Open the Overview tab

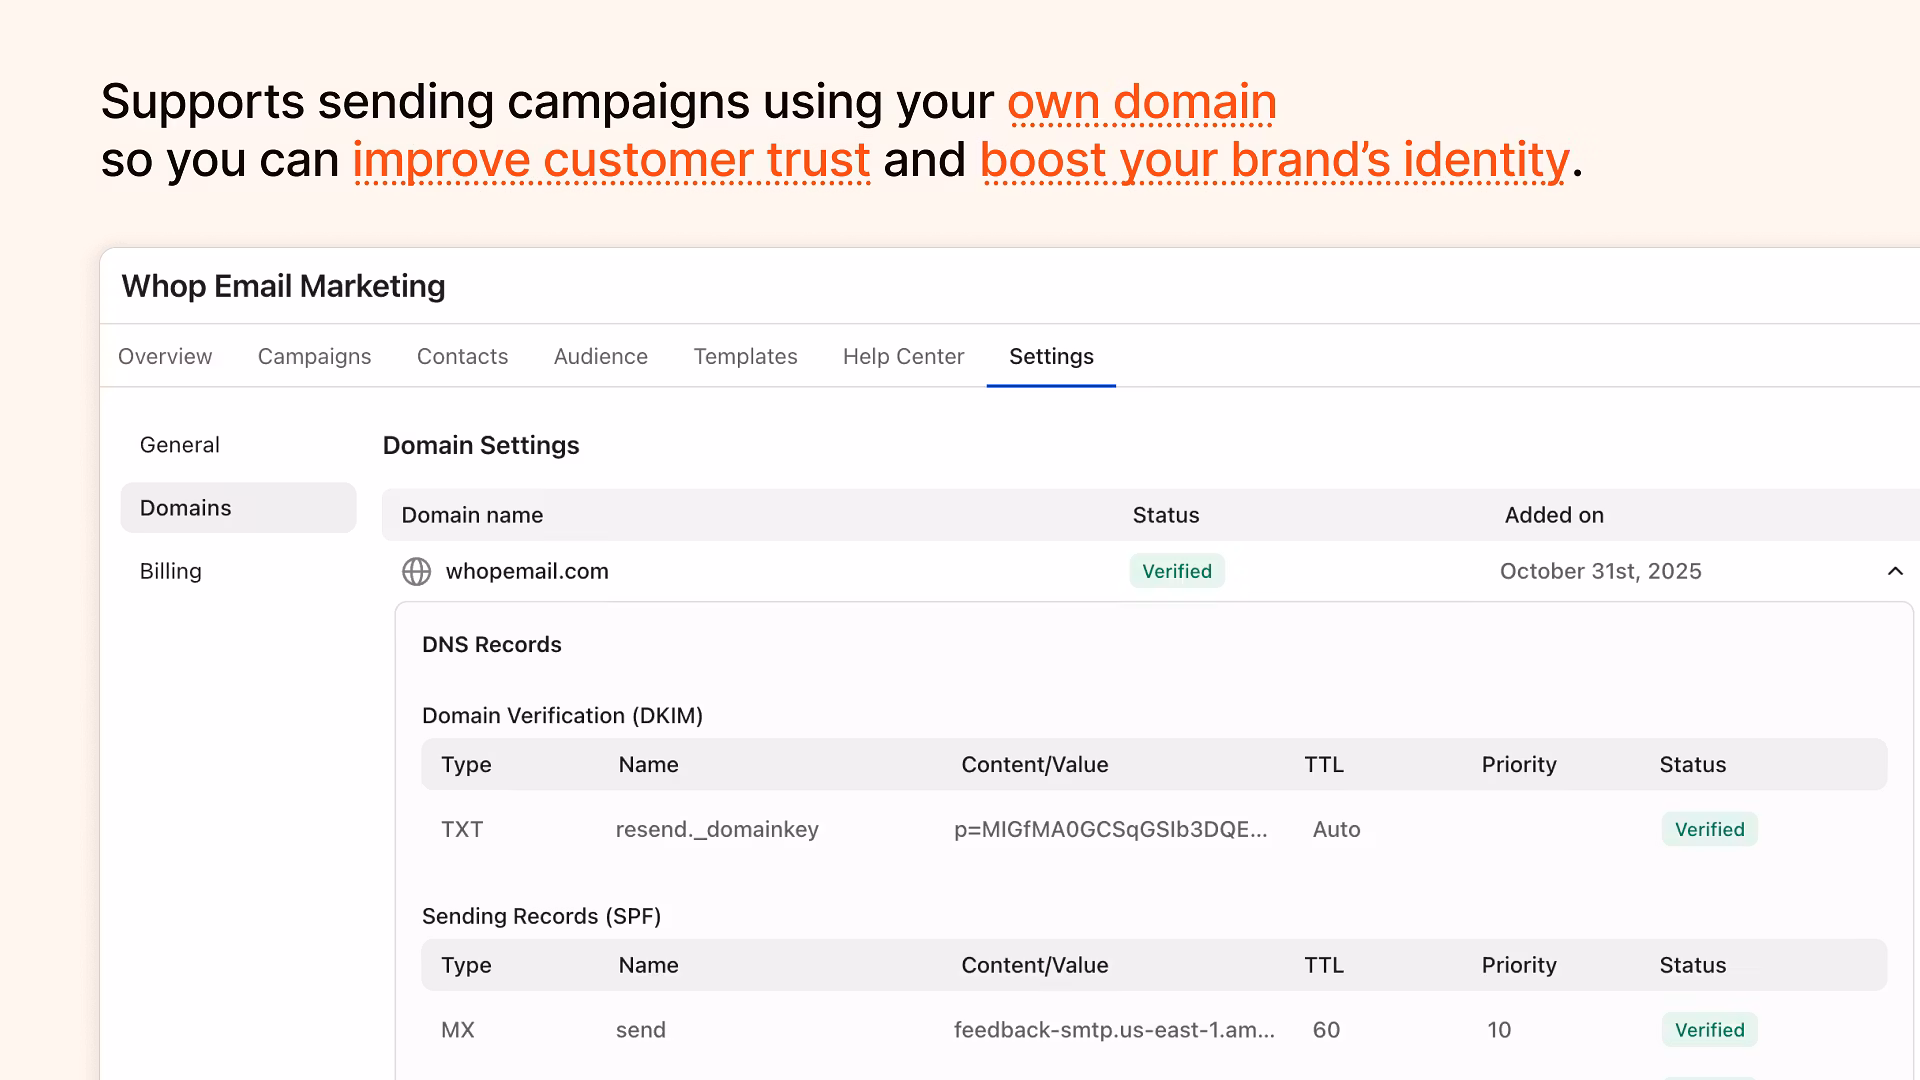coord(165,357)
